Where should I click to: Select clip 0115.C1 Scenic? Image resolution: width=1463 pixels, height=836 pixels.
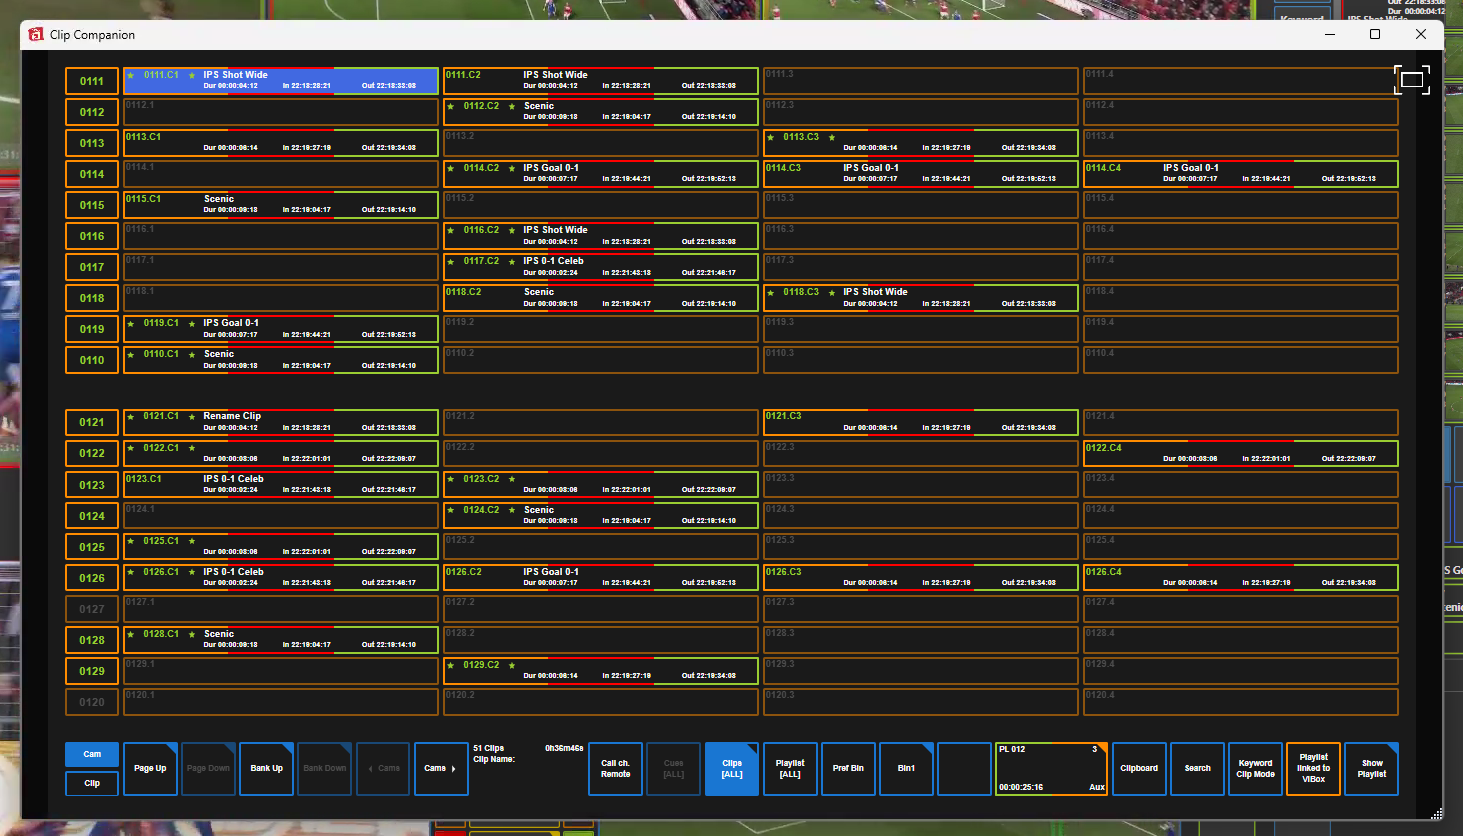click(x=281, y=205)
